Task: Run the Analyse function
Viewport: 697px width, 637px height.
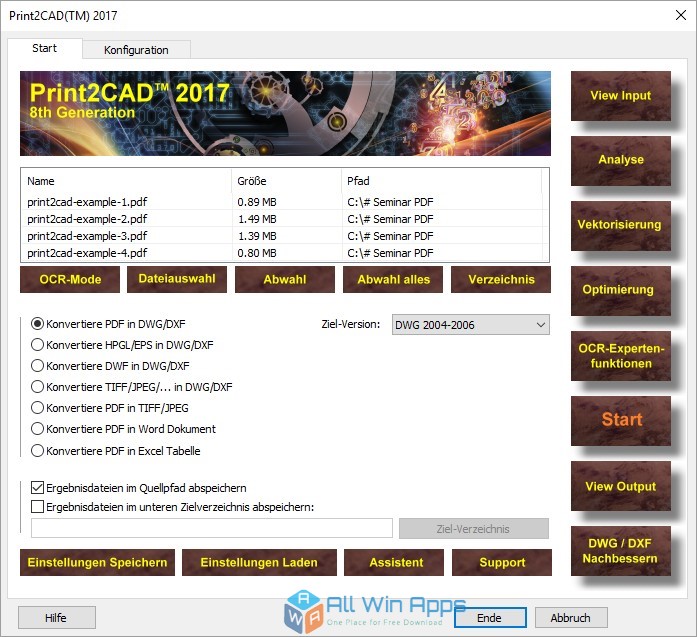Action: coord(621,160)
